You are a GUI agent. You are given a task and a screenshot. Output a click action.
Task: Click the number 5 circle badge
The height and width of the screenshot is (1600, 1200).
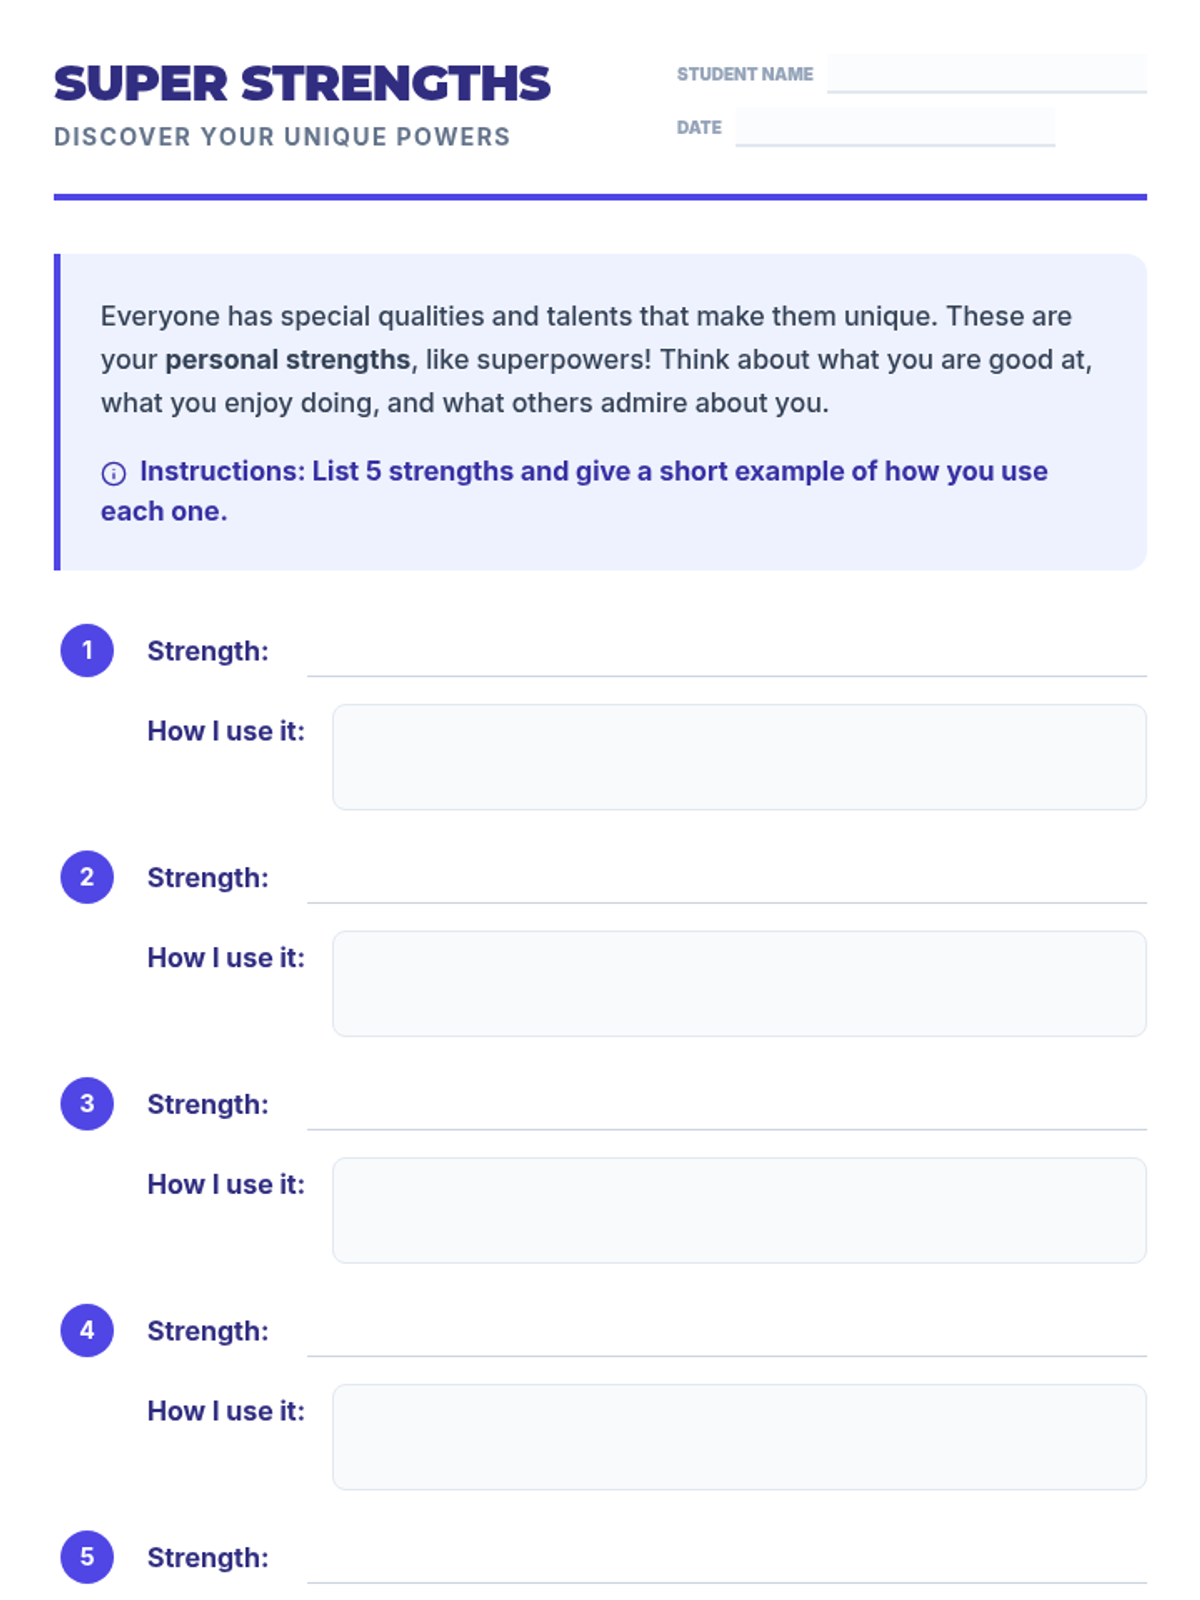[87, 1557]
